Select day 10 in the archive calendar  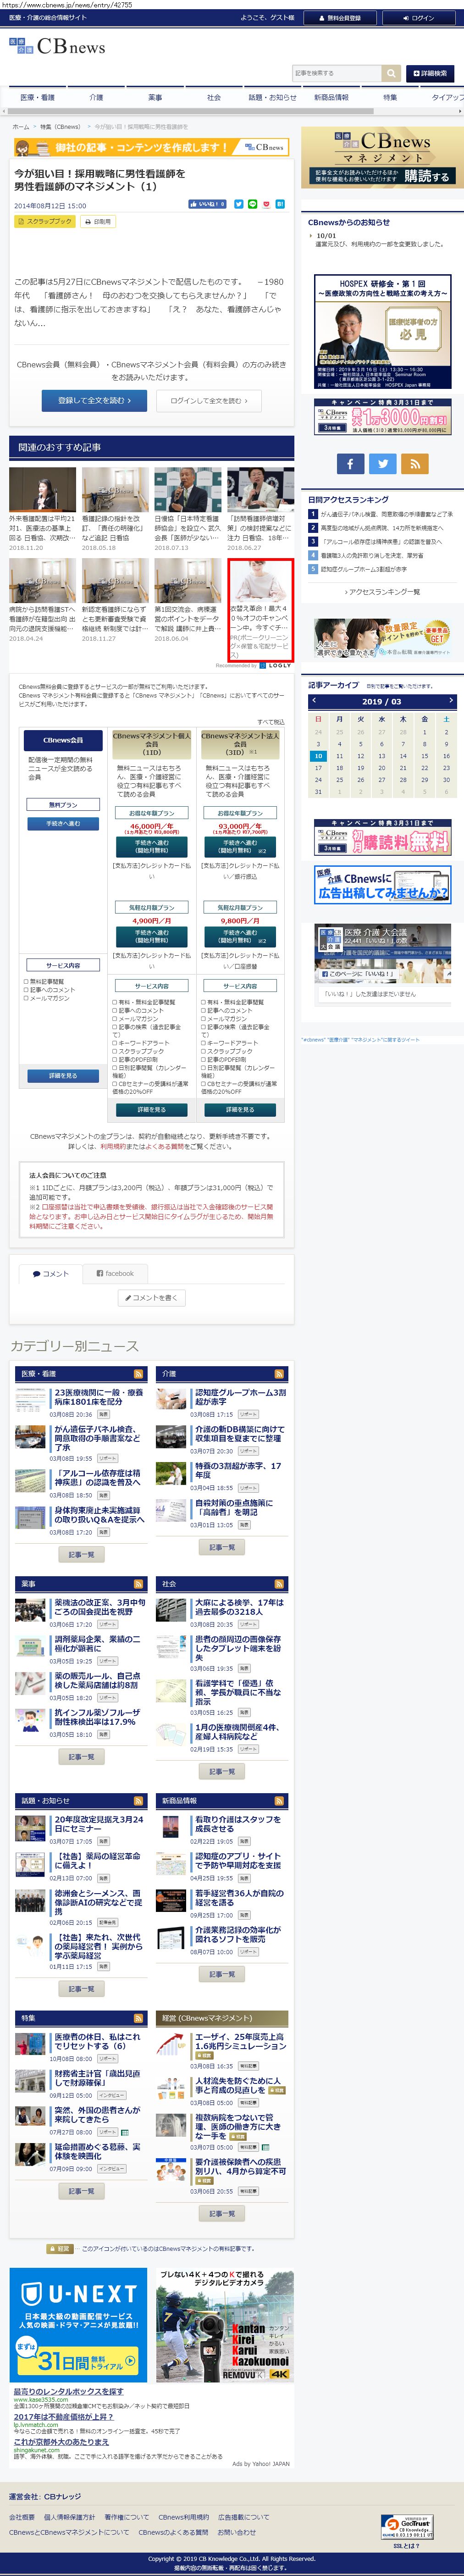pyautogui.click(x=318, y=756)
